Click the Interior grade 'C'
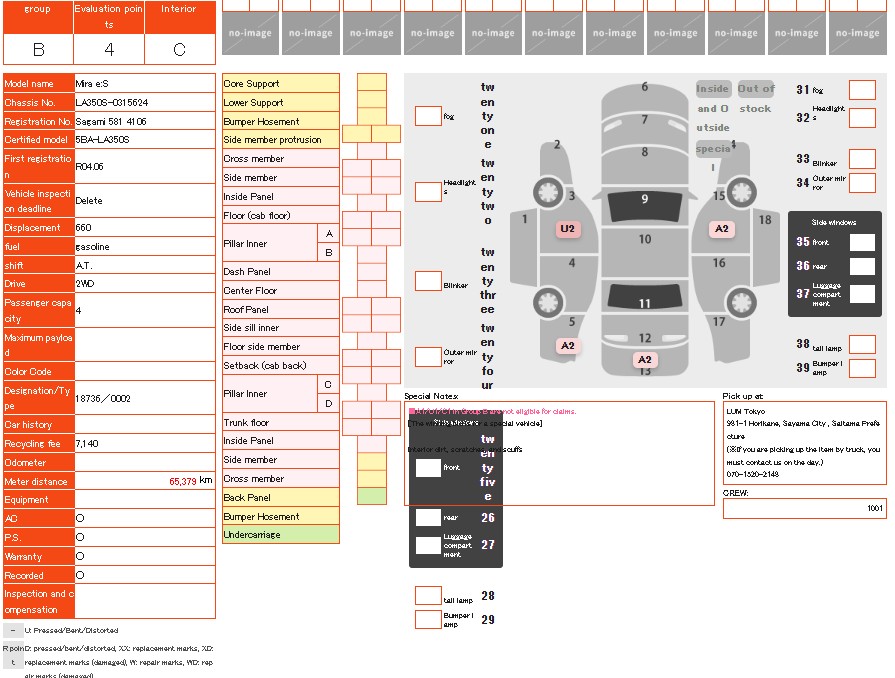Screen dimensions: 895x678 pyautogui.click(x=180, y=50)
